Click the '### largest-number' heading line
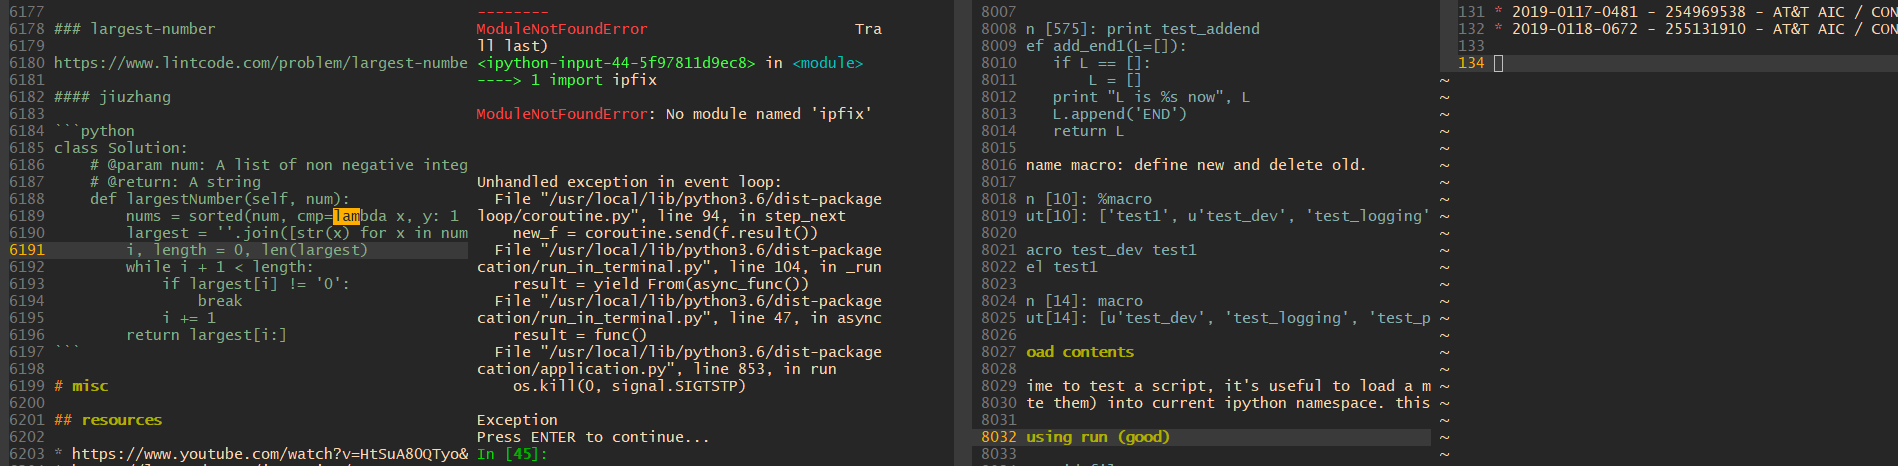The height and width of the screenshot is (466, 1898). (x=134, y=29)
